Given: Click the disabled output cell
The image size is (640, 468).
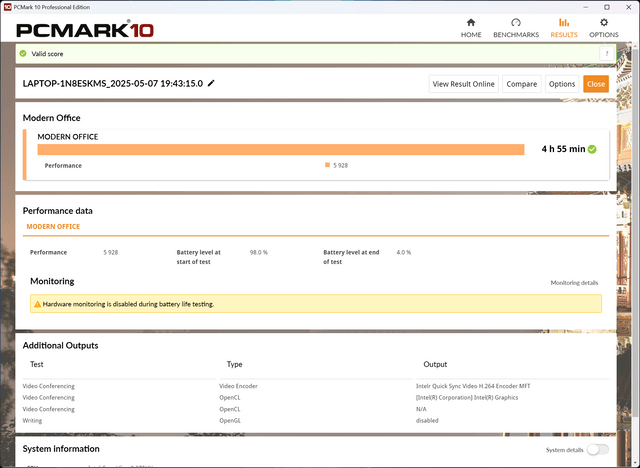Looking at the screenshot, I should 427,420.
